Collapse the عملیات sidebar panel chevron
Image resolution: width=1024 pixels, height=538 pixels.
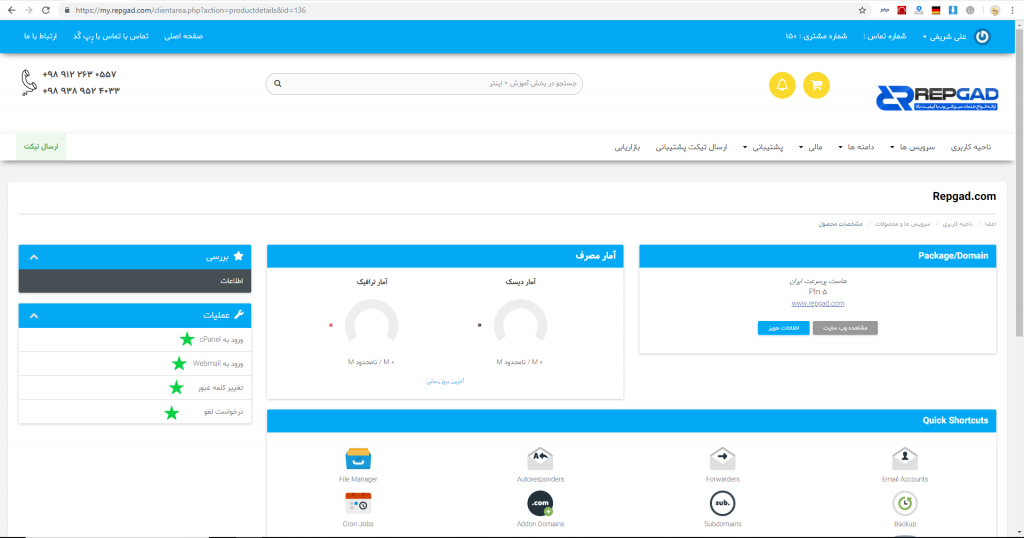point(34,316)
